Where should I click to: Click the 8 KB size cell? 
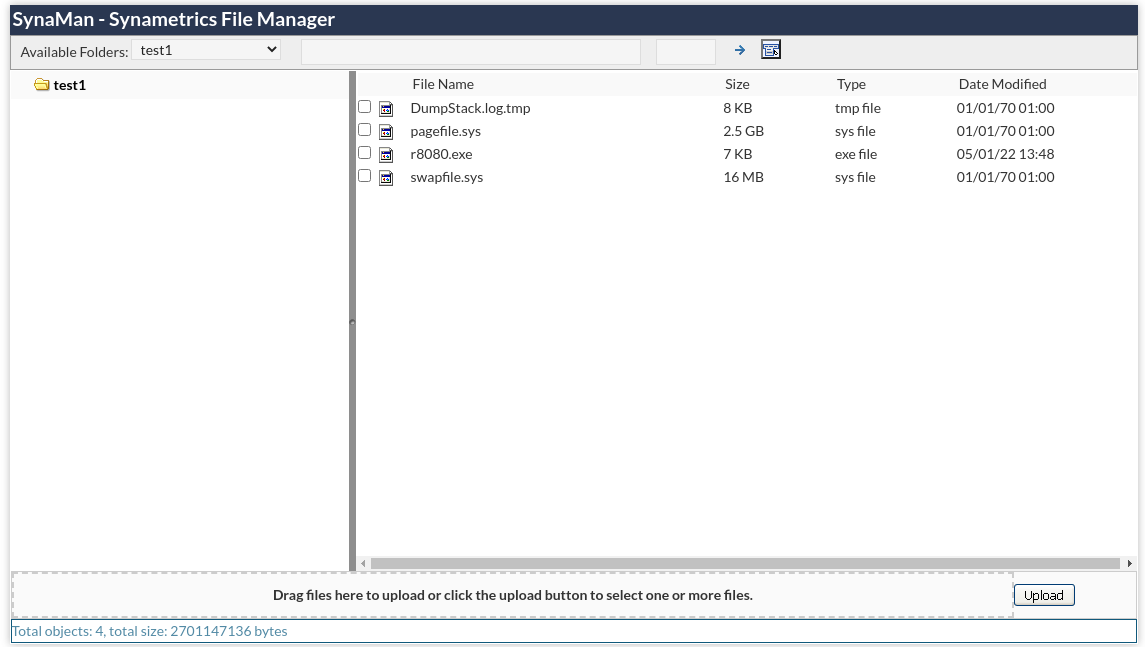738,108
